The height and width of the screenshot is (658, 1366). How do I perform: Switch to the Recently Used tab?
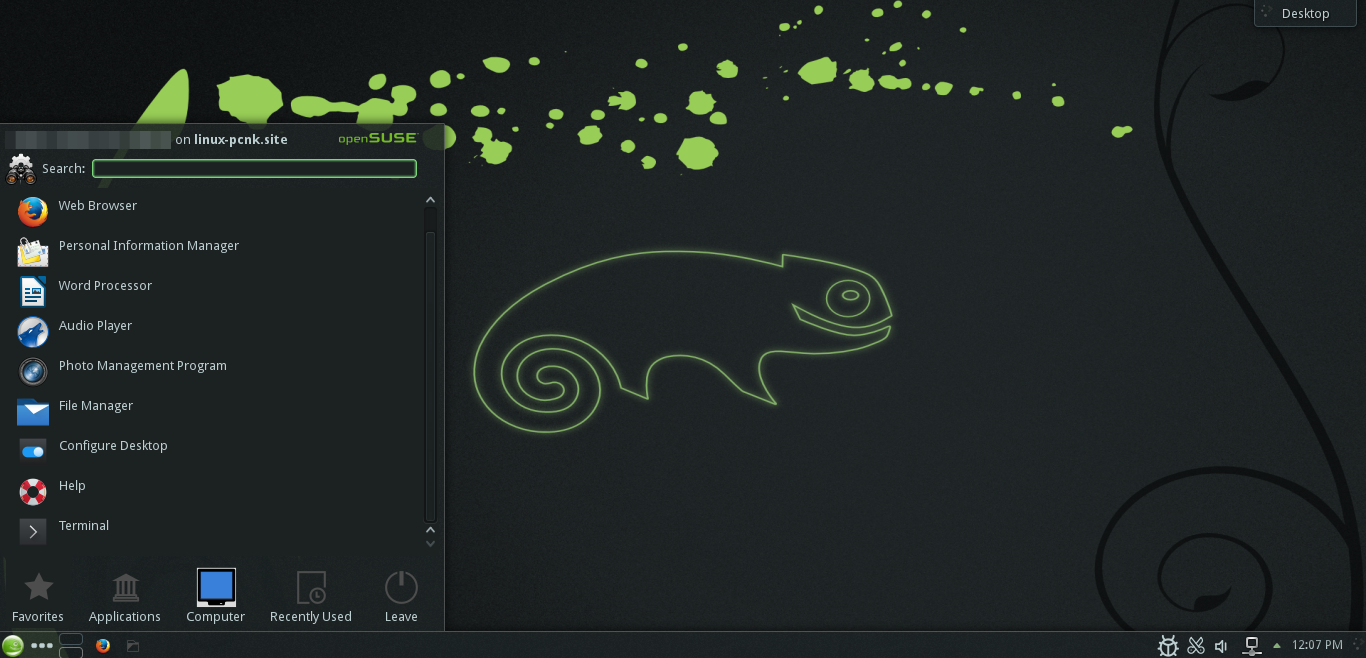[x=311, y=597]
